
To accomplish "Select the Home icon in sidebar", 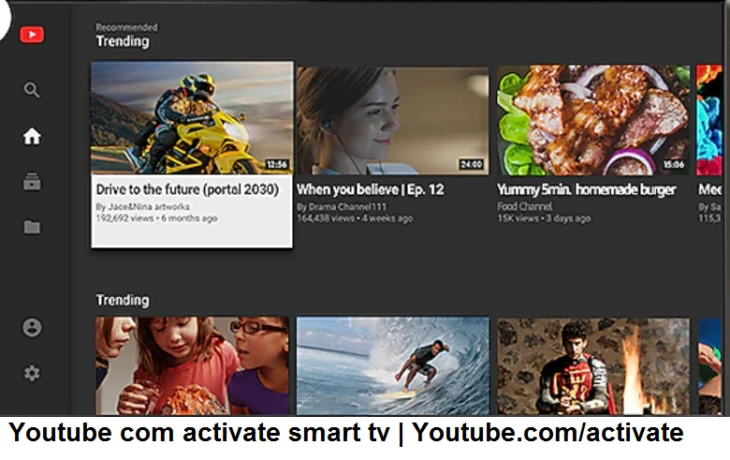I will (32, 137).
